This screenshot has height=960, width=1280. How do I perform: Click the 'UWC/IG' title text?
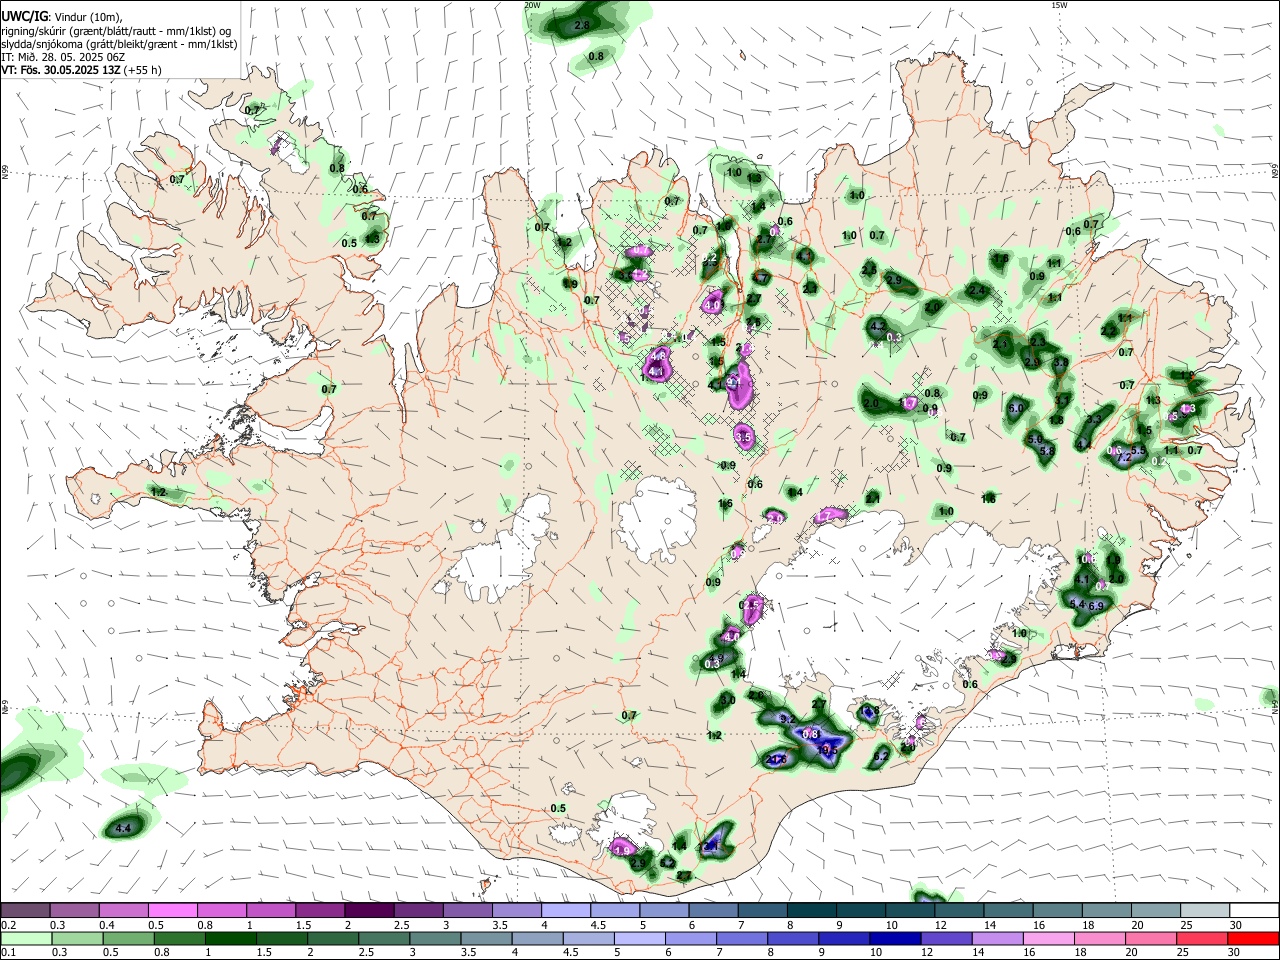pyautogui.click(x=23, y=17)
